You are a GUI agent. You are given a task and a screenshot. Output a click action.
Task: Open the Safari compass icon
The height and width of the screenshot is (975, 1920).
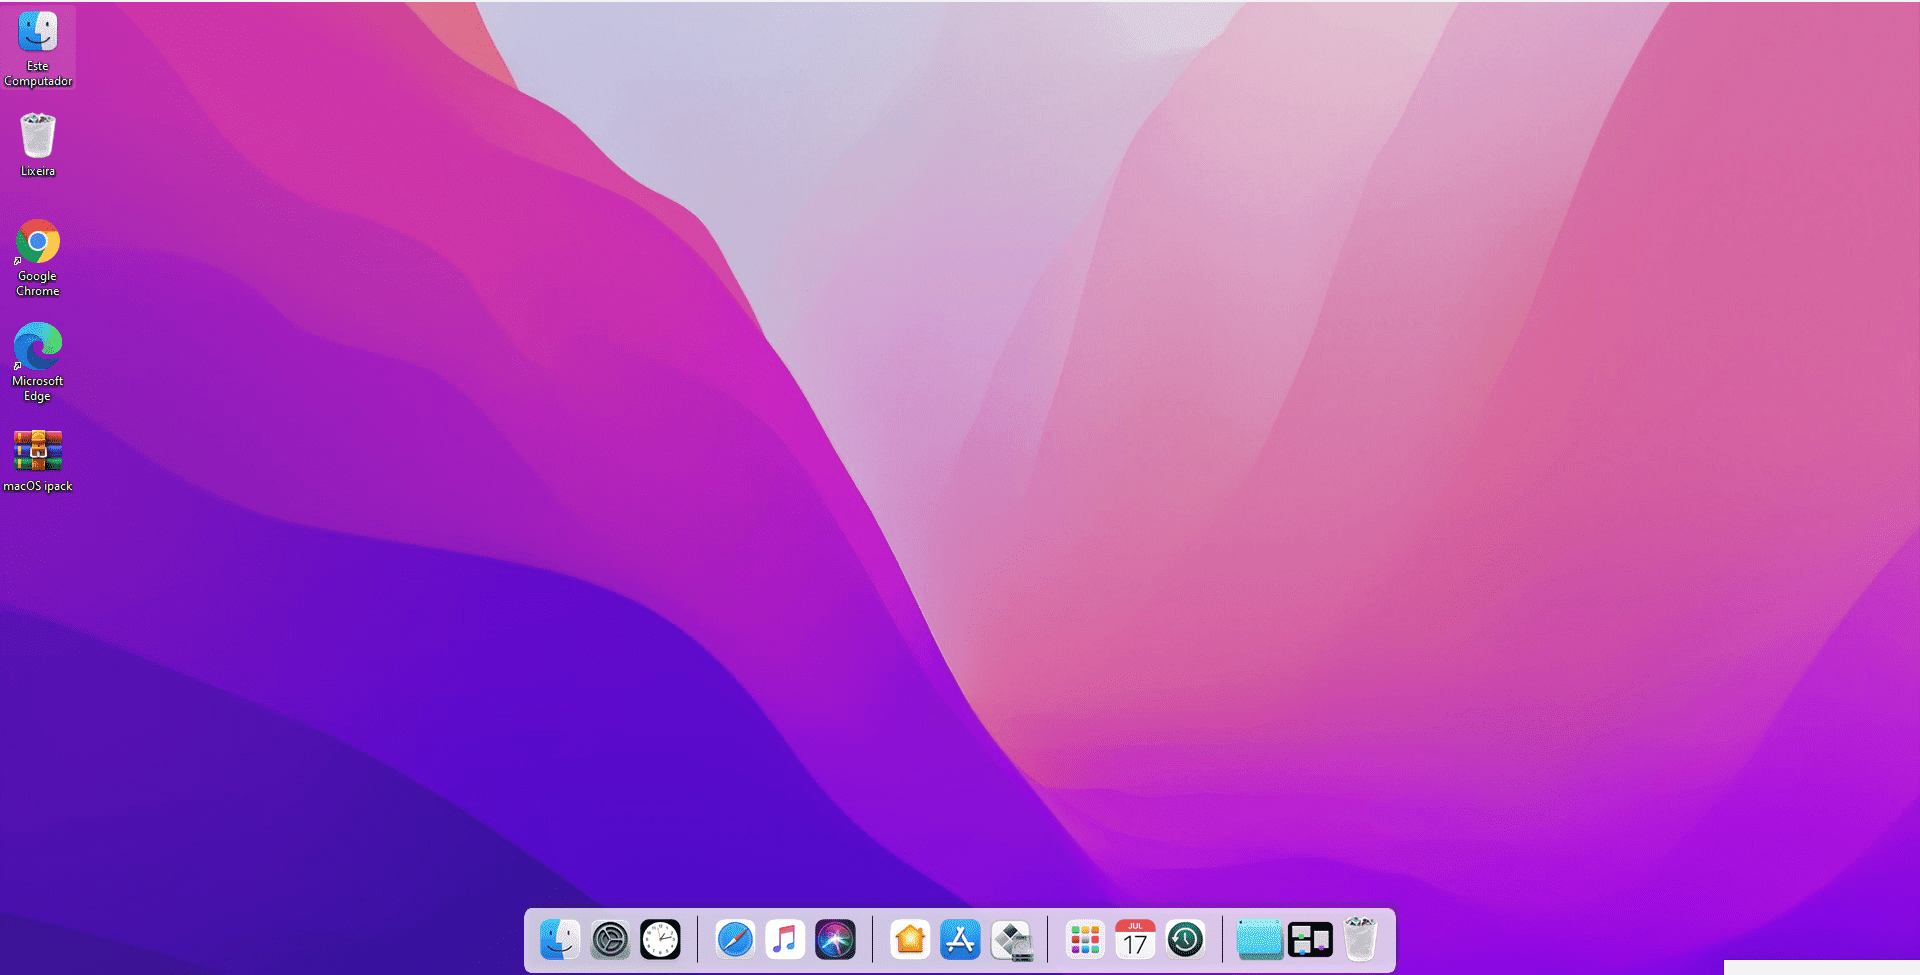(735, 940)
